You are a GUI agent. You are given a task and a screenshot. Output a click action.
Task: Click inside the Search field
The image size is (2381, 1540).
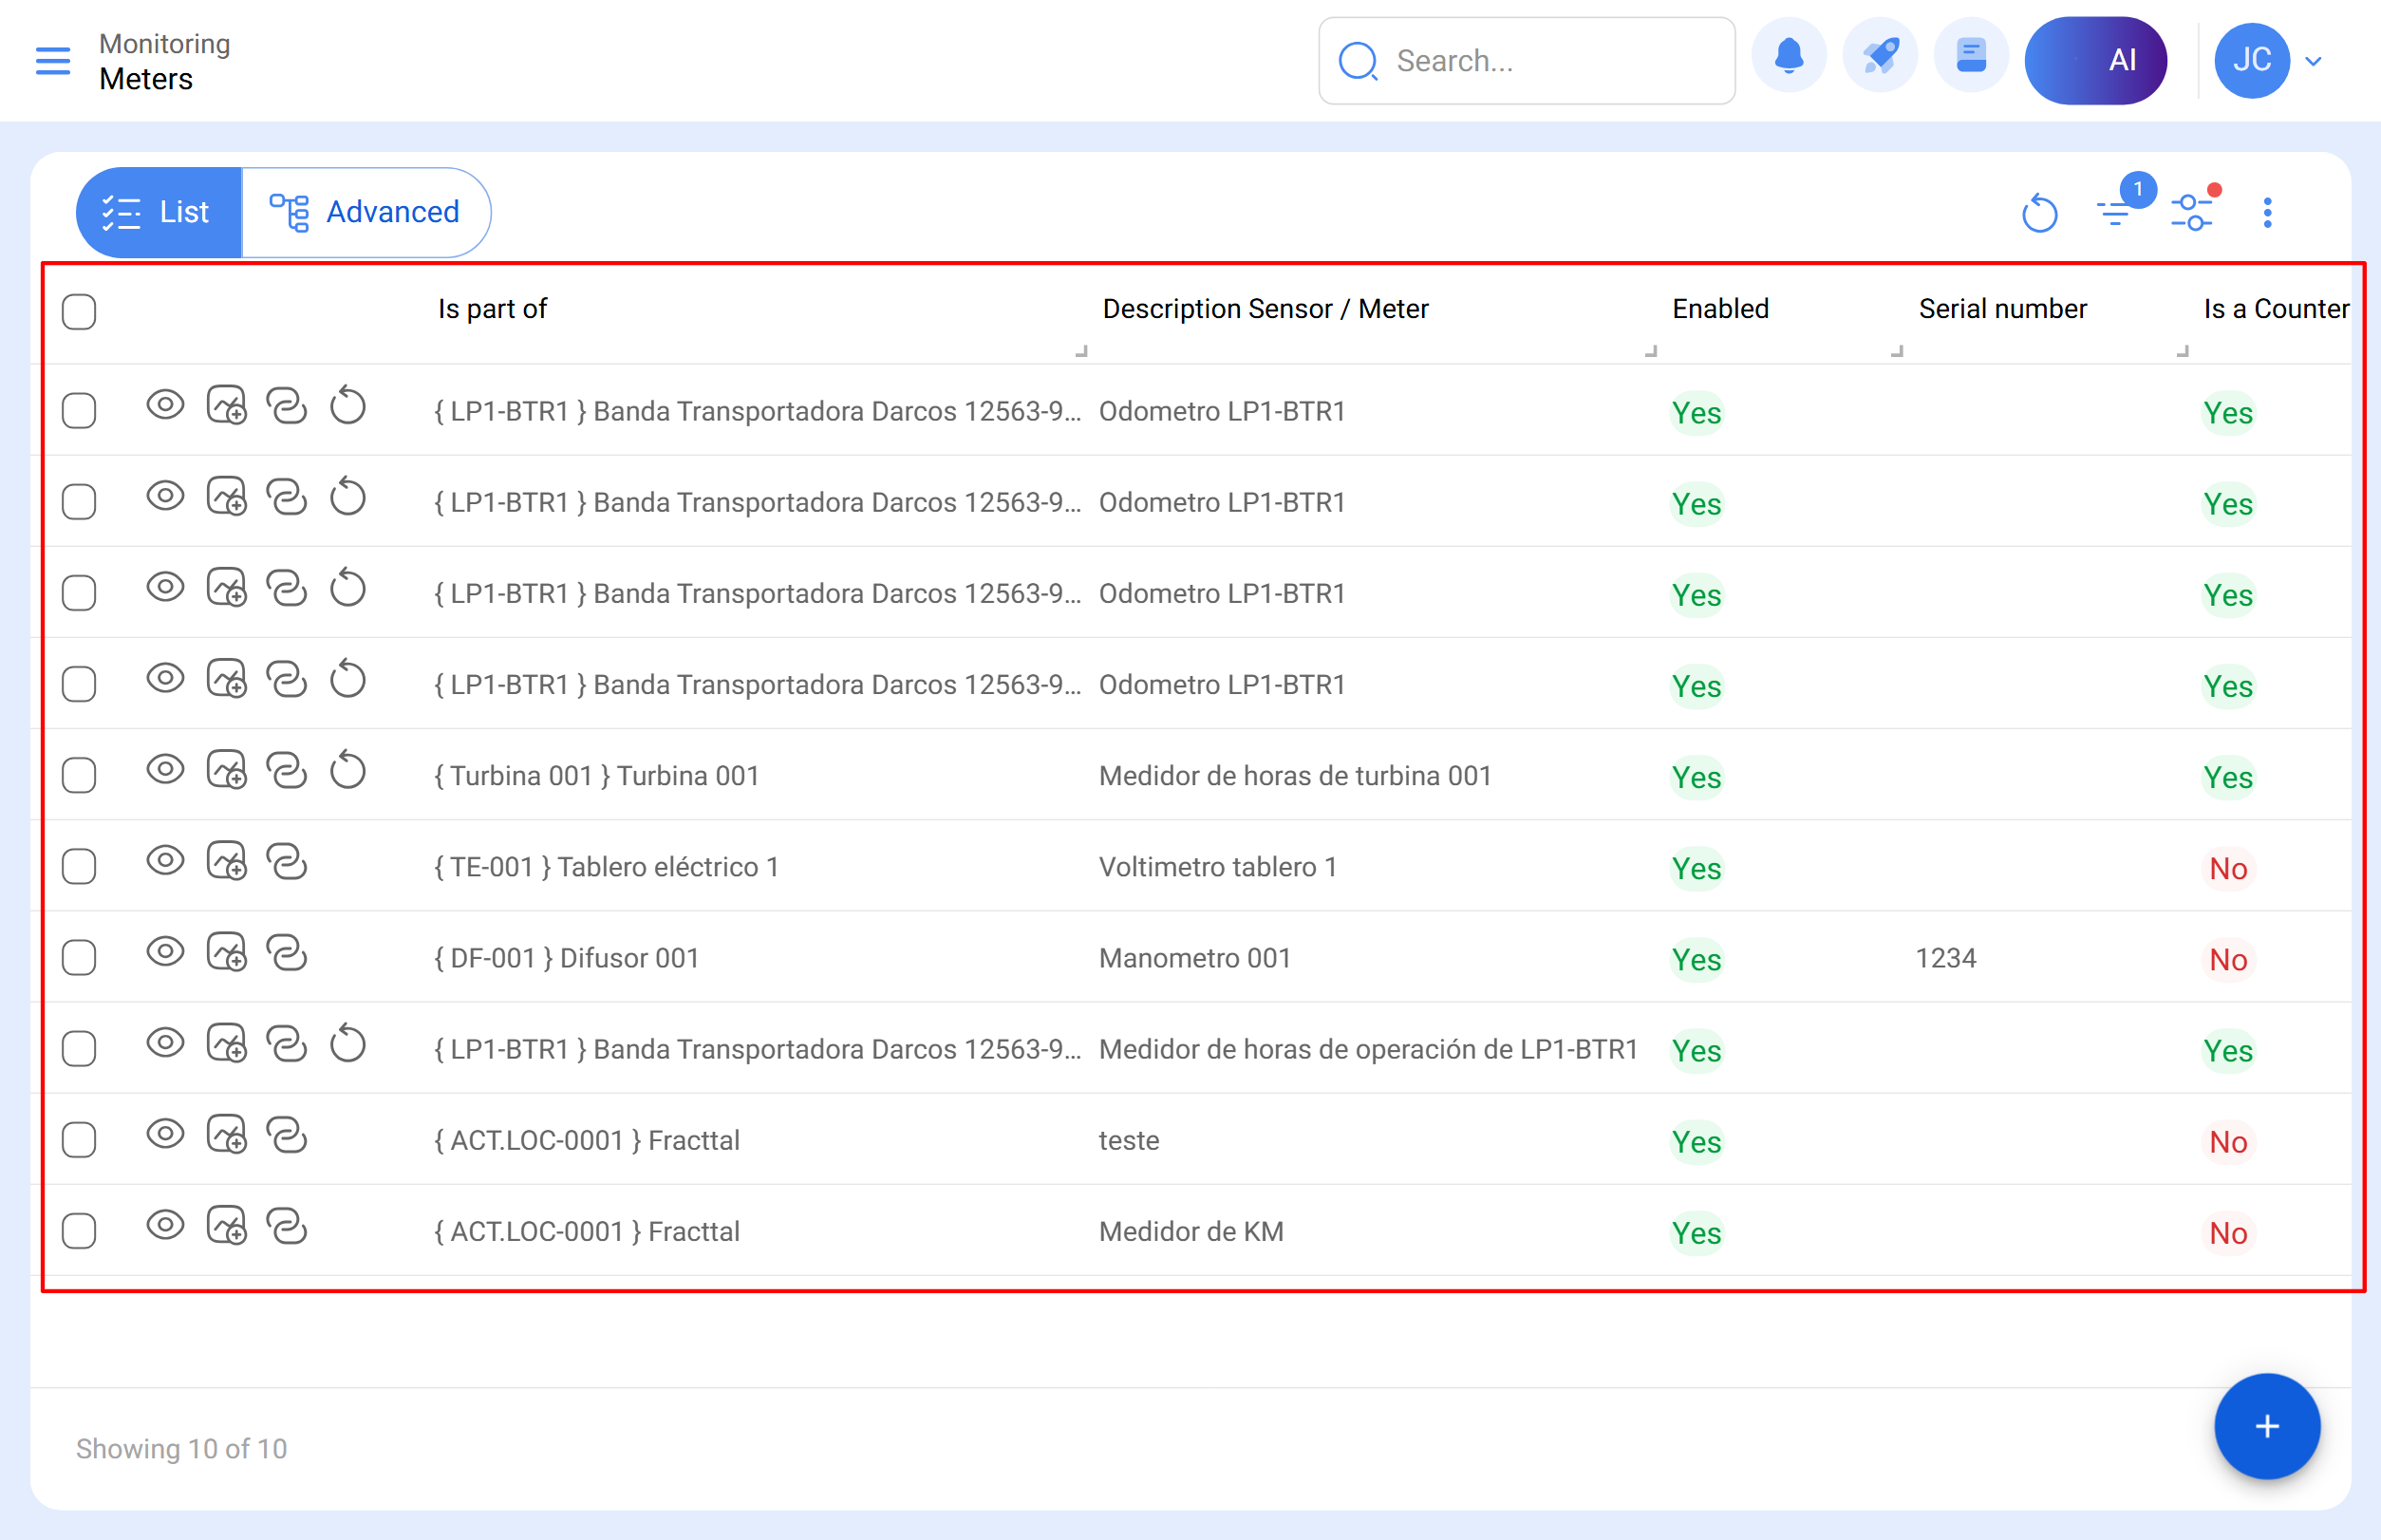pos(1525,61)
